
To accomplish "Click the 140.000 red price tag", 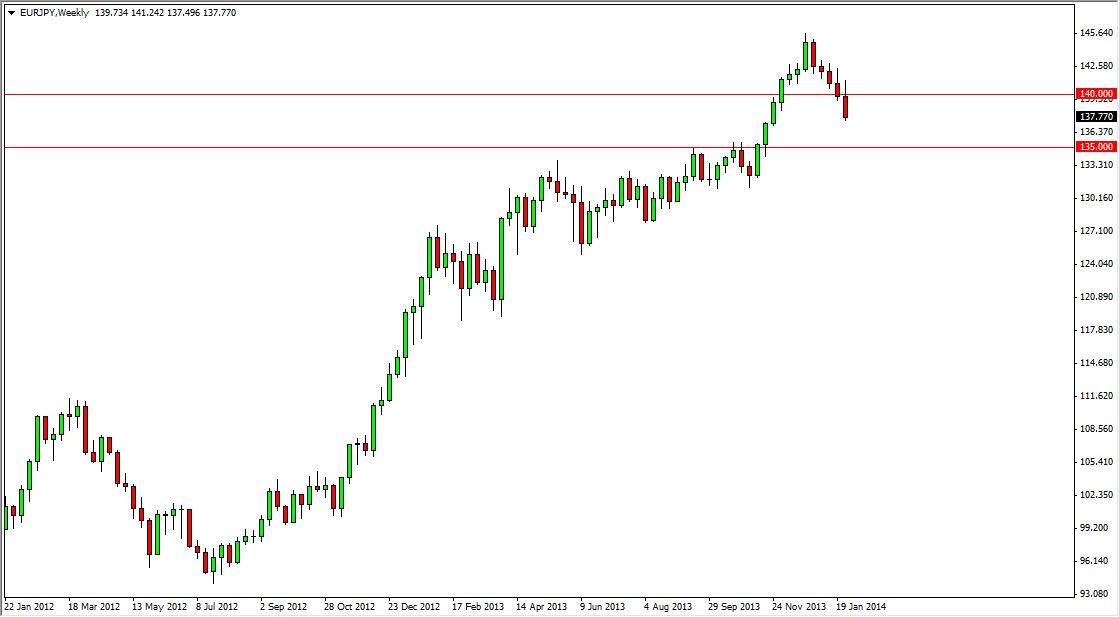I will click(1095, 93).
